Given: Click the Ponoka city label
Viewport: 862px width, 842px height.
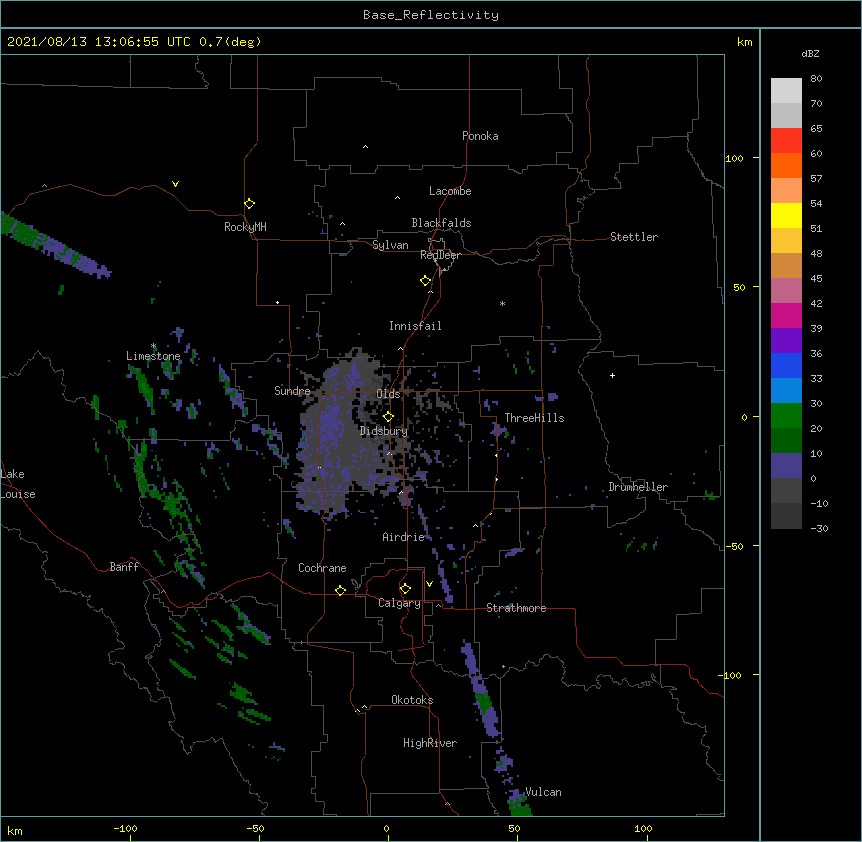Looking at the screenshot, I should point(480,136).
